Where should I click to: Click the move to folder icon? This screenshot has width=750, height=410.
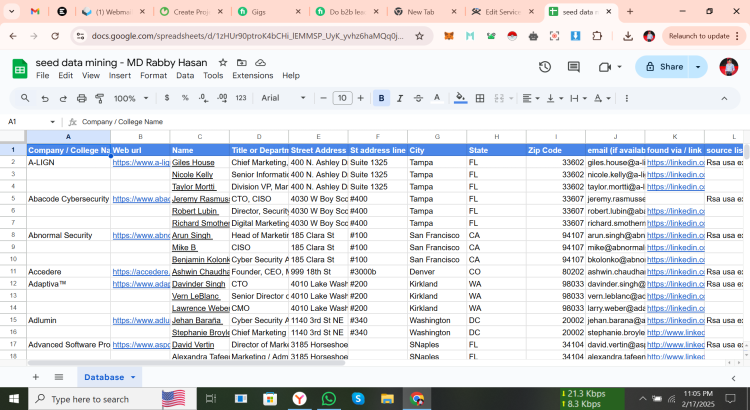tap(242, 63)
